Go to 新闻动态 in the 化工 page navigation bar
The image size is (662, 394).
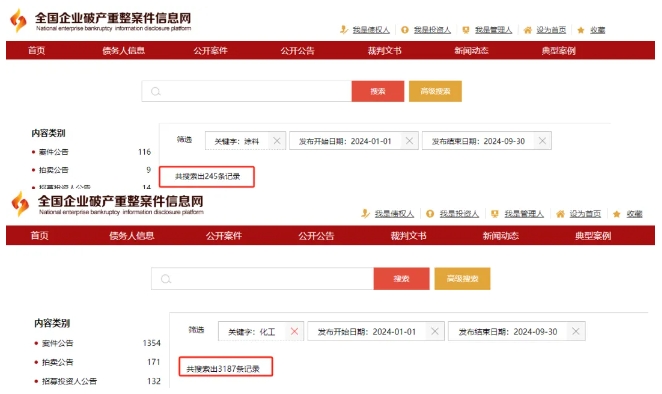click(x=501, y=236)
